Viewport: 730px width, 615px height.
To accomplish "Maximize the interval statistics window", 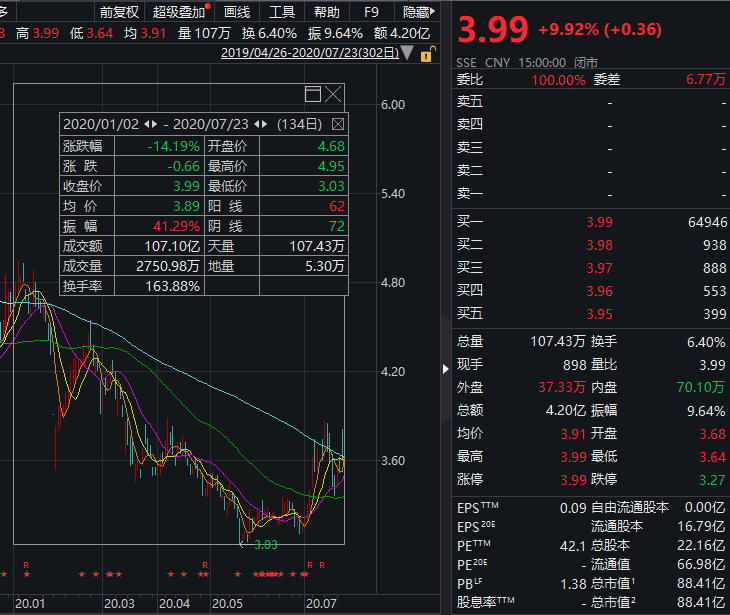I will pyautogui.click(x=312, y=94).
